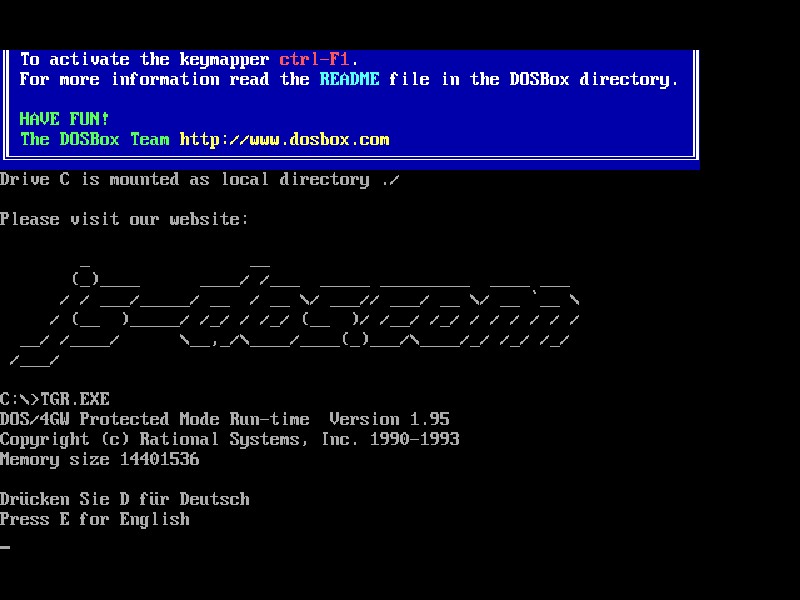This screenshot has height=600, width=800.
Task: Click the 'Drive C is mounted' message
Action: [184, 179]
